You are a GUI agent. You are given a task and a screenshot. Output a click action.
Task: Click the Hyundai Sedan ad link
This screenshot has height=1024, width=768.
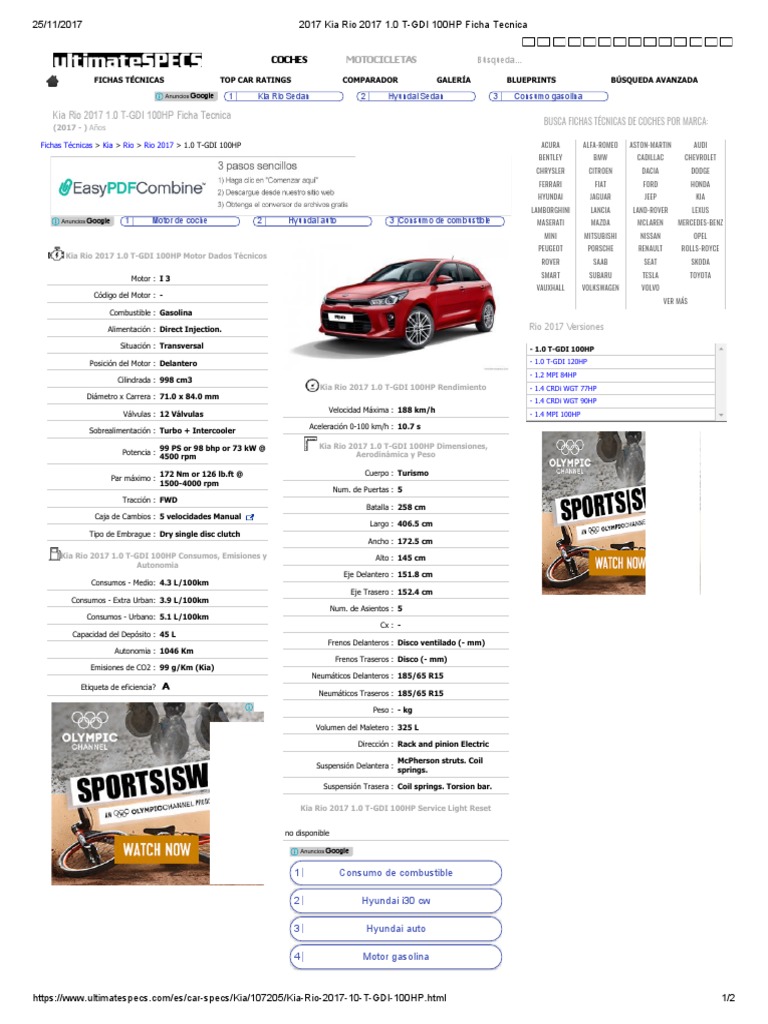point(415,97)
